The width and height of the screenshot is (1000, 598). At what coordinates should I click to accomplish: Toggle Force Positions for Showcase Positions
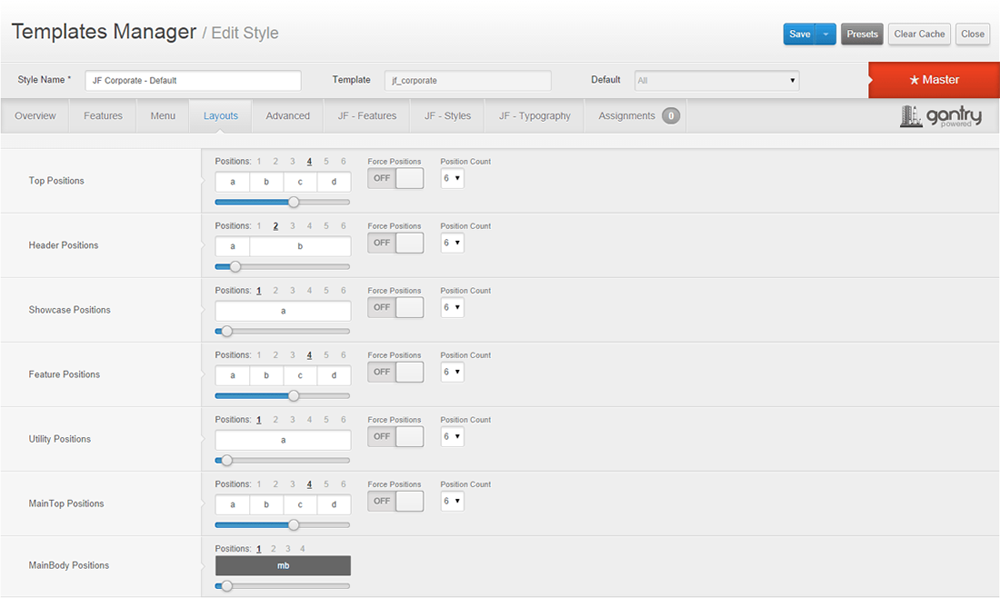(395, 307)
